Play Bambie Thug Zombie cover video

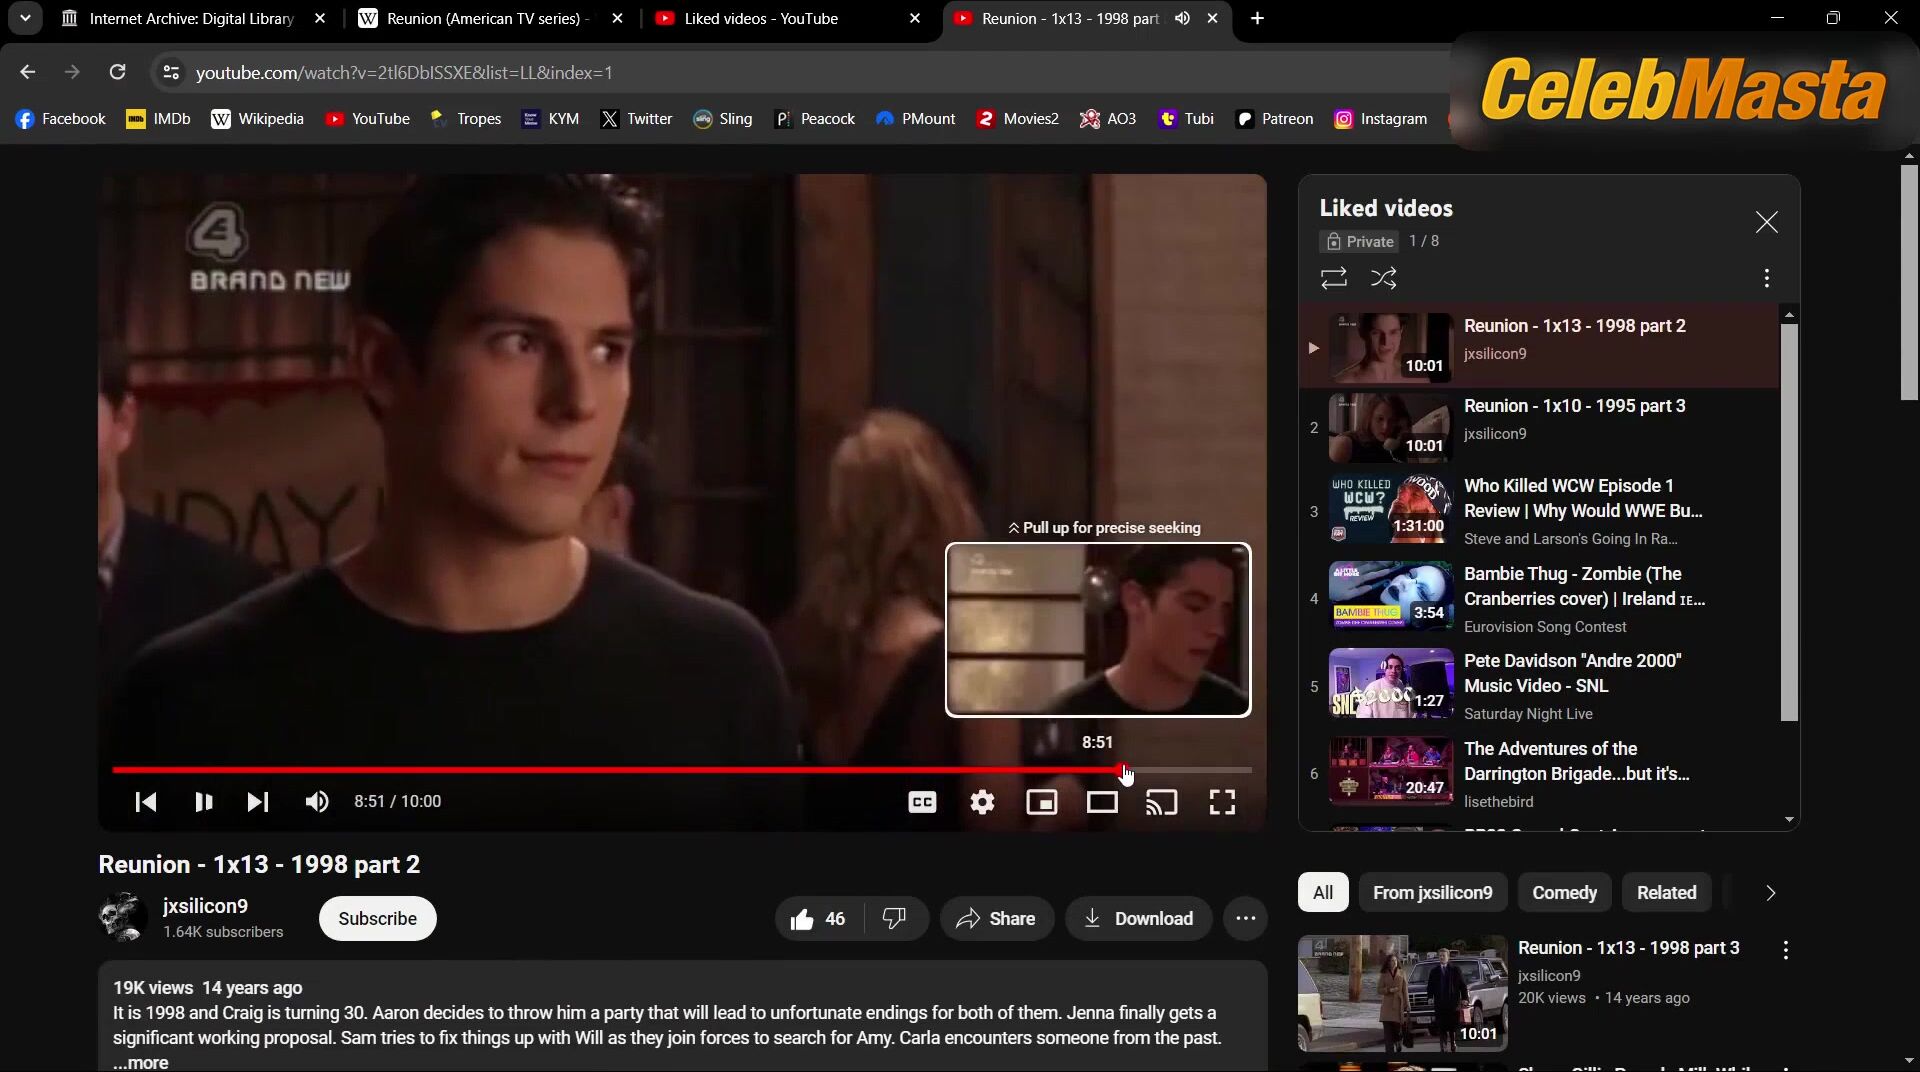(x=1539, y=599)
